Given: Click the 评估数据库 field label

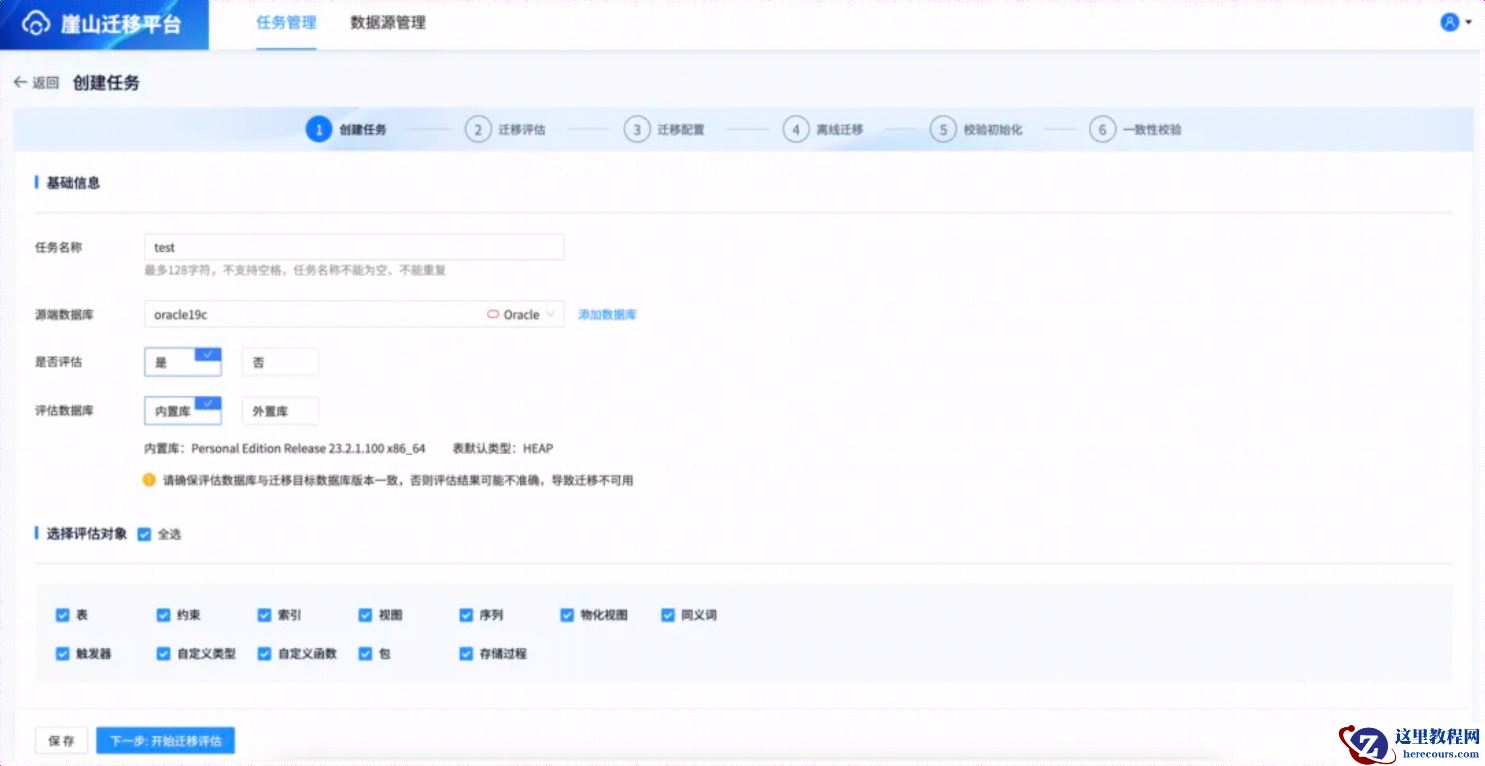Looking at the screenshot, I should [65, 410].
